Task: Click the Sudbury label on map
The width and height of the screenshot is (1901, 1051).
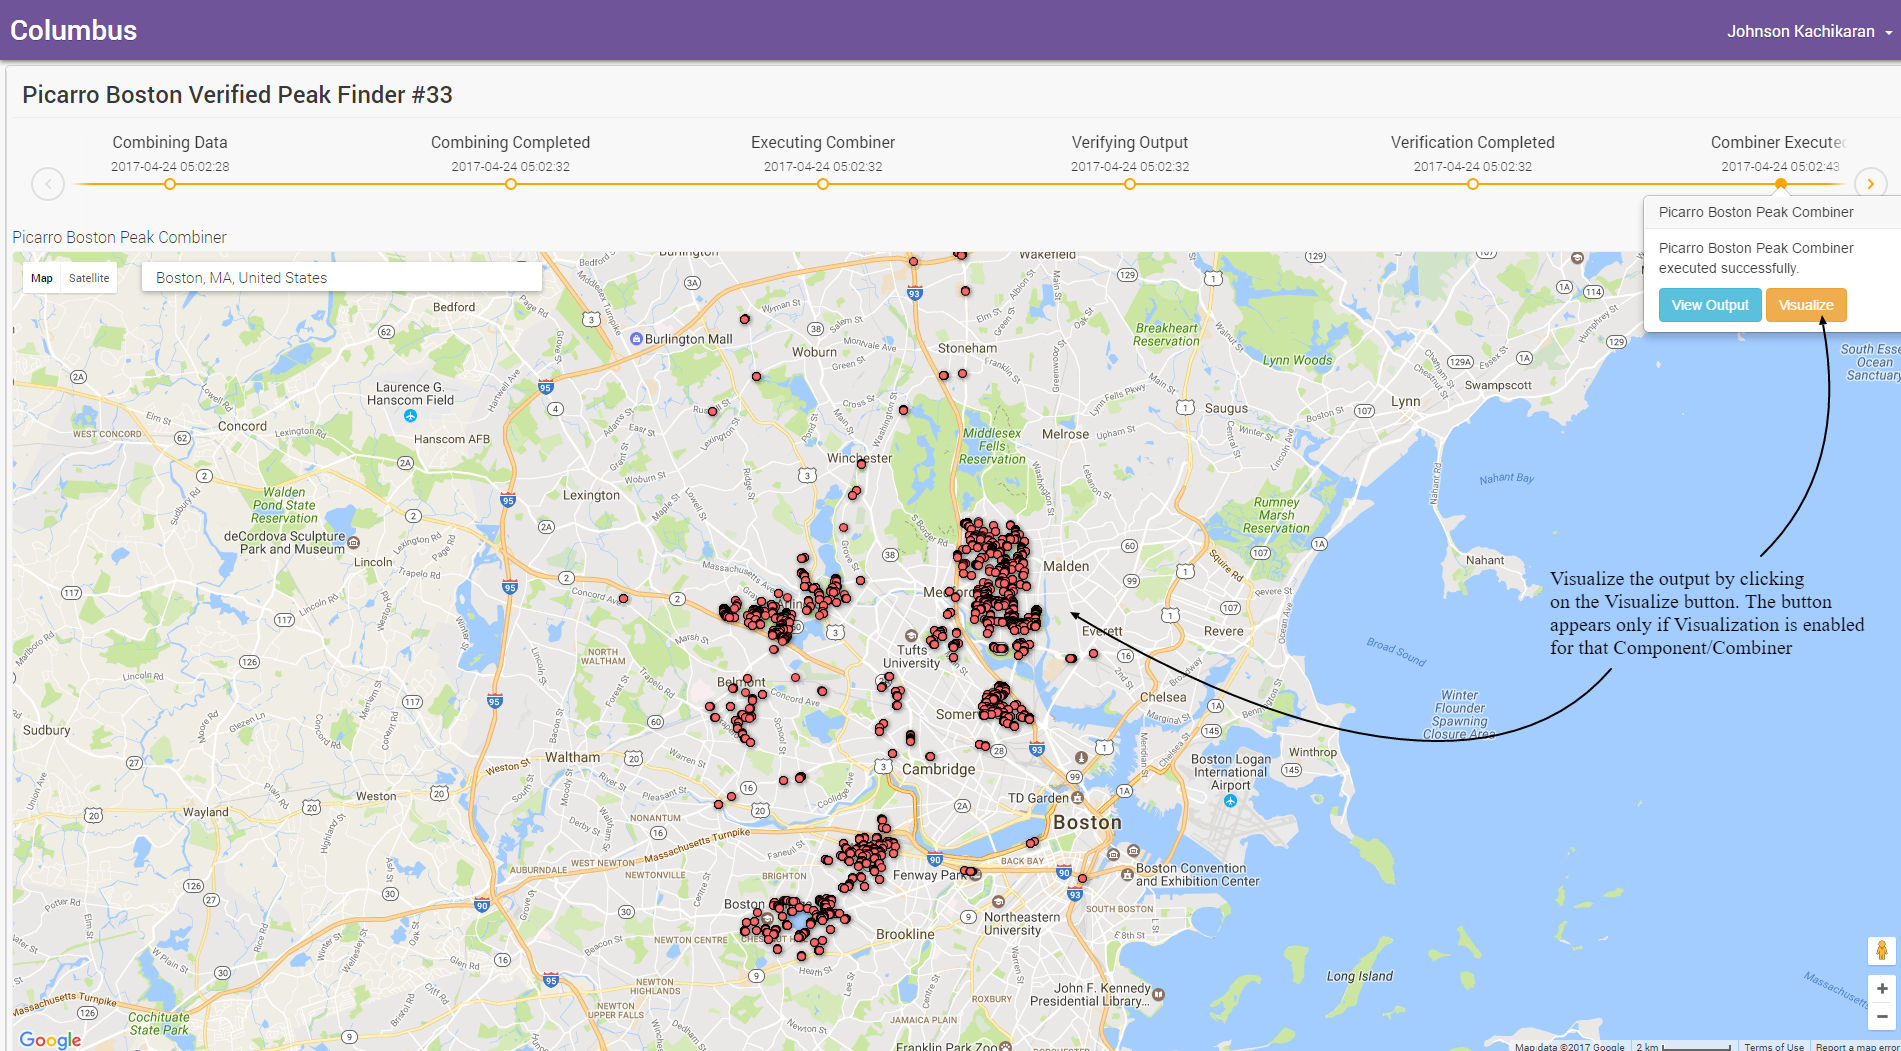Action: pos(47,730)
